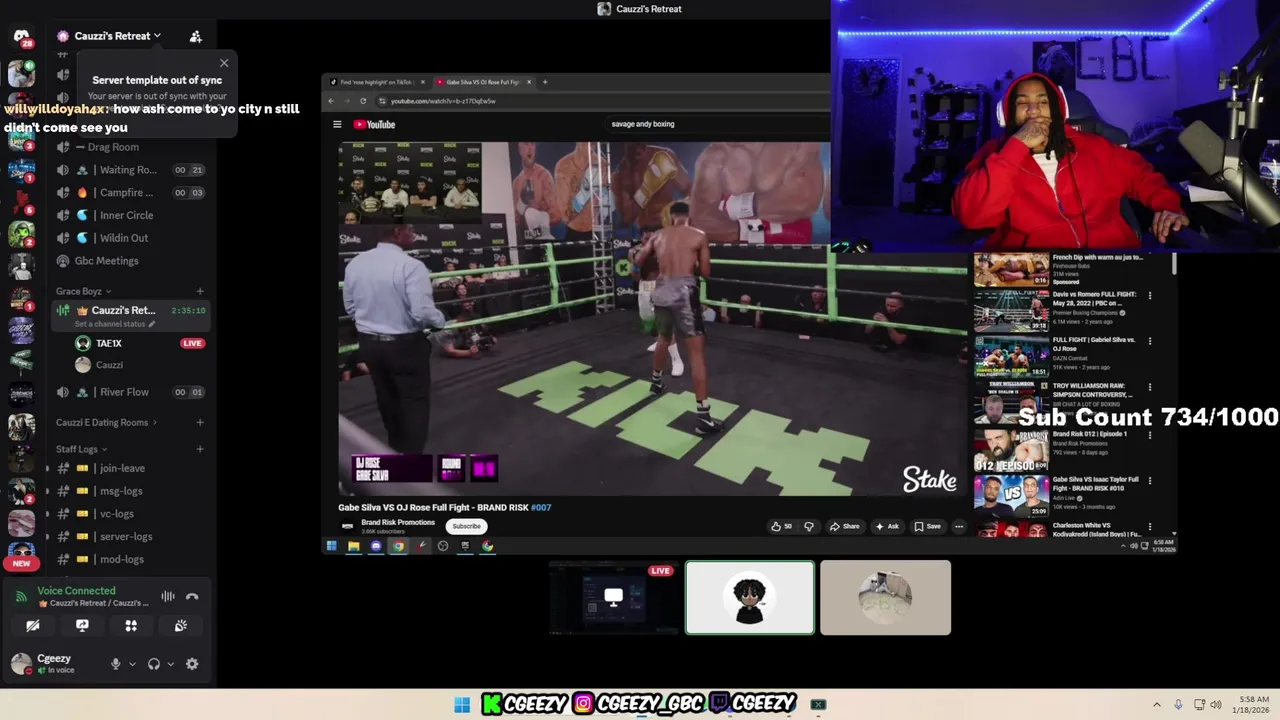Switch to Gabe Silva VS OJ Rose tab
The height and width of the screenshot is (720, 1280).
click(482, 82)
